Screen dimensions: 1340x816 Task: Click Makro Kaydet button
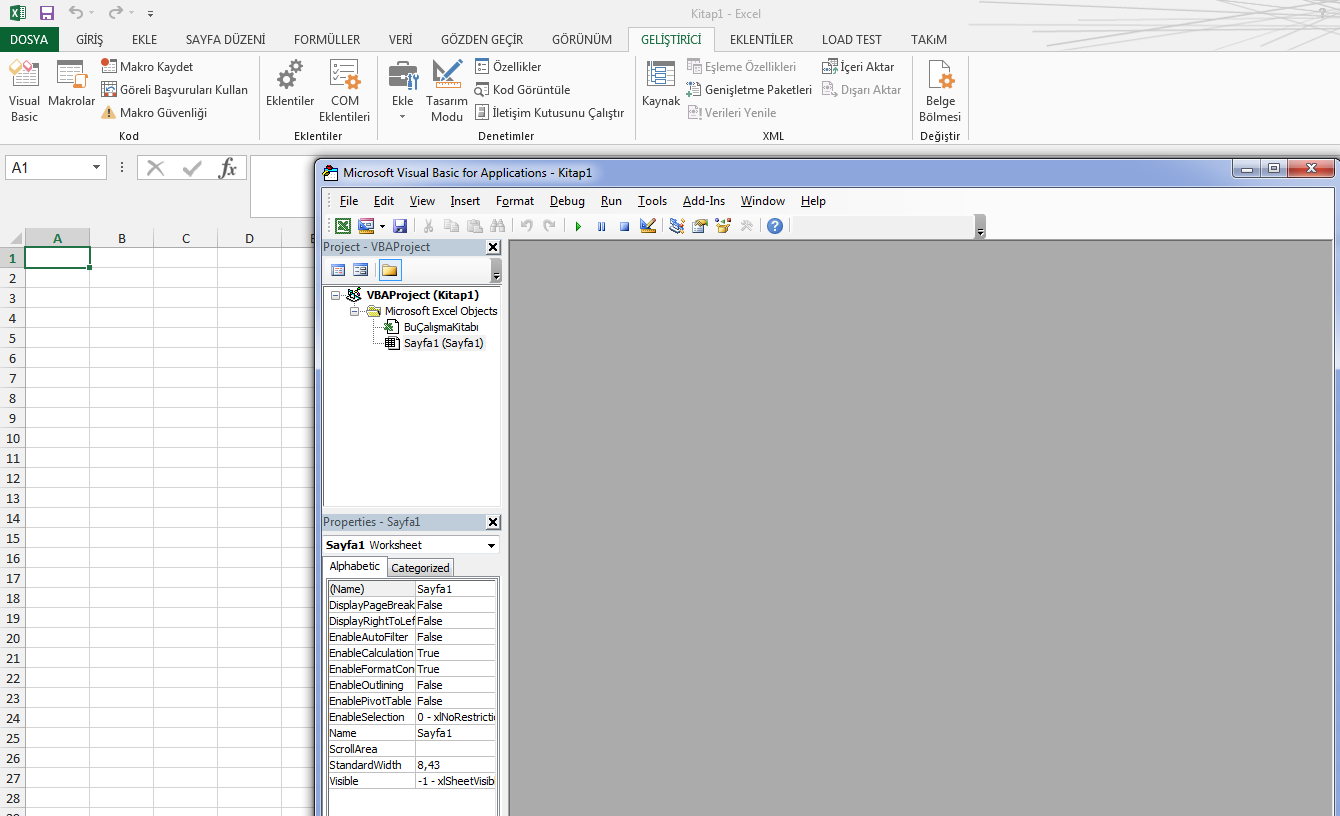pyautogui.click(x=147, y=67)
